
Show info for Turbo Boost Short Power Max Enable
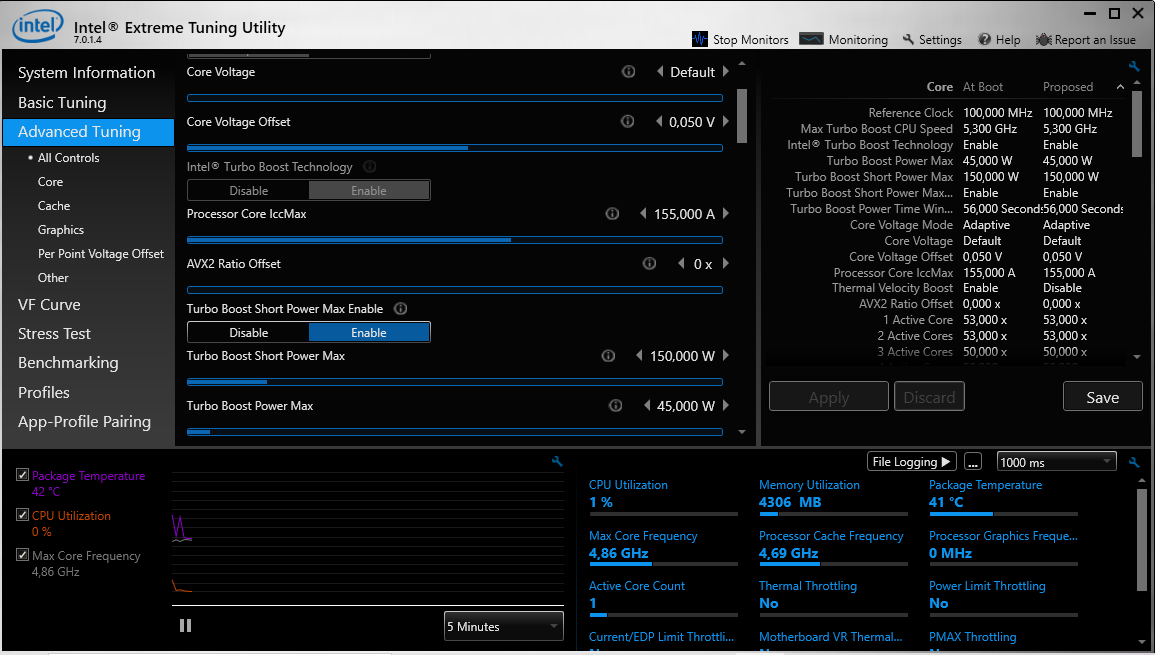point(400,309)
